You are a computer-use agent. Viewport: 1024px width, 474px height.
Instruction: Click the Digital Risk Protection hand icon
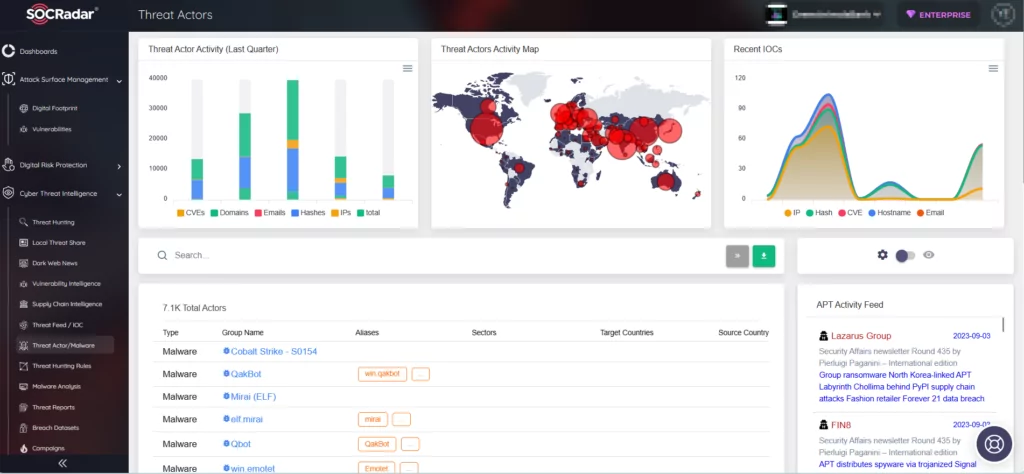coord(8,165)
